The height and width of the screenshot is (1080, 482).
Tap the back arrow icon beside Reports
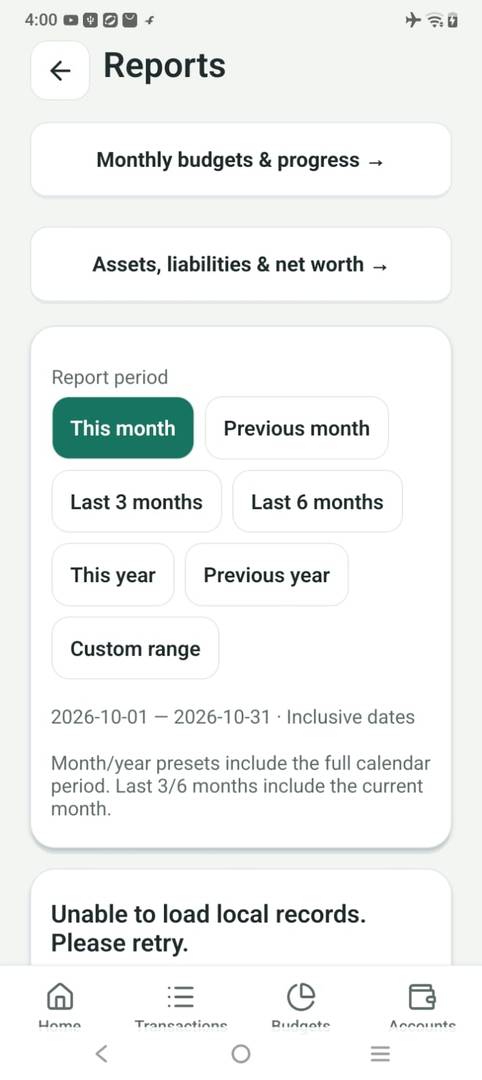(61, 70)
